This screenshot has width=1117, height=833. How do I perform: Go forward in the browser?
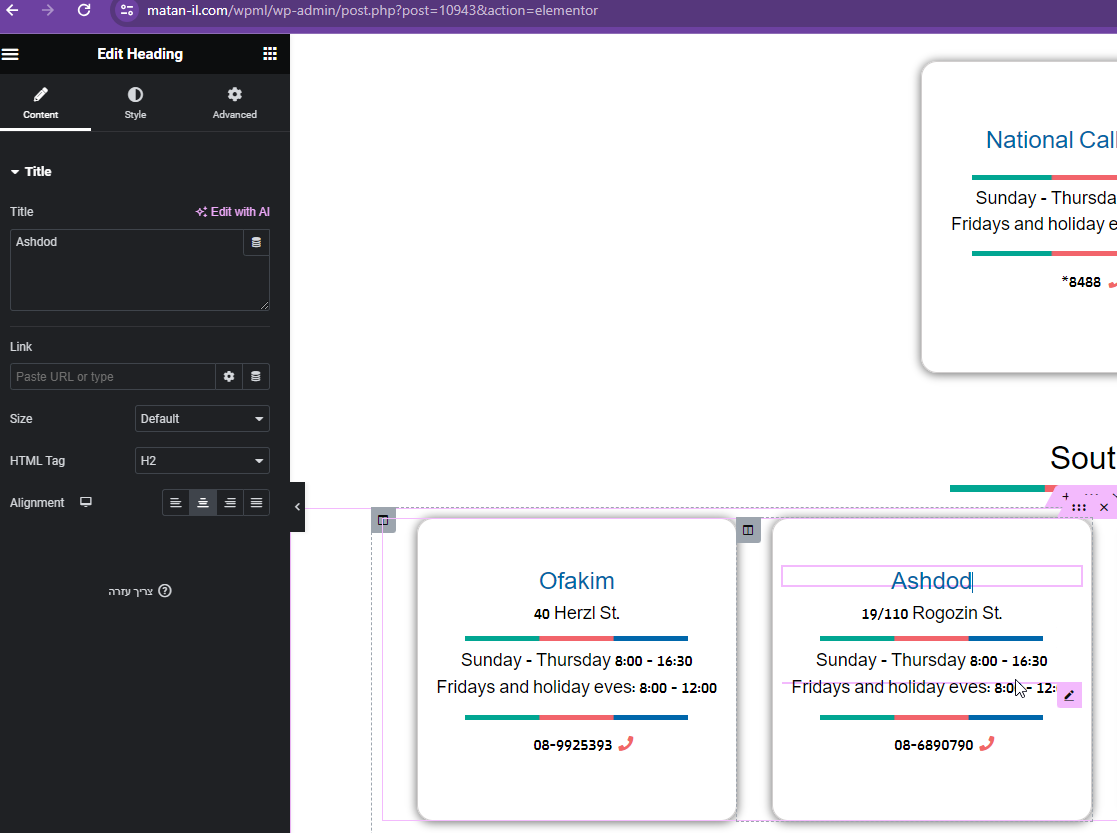click(x=48, y=10)
